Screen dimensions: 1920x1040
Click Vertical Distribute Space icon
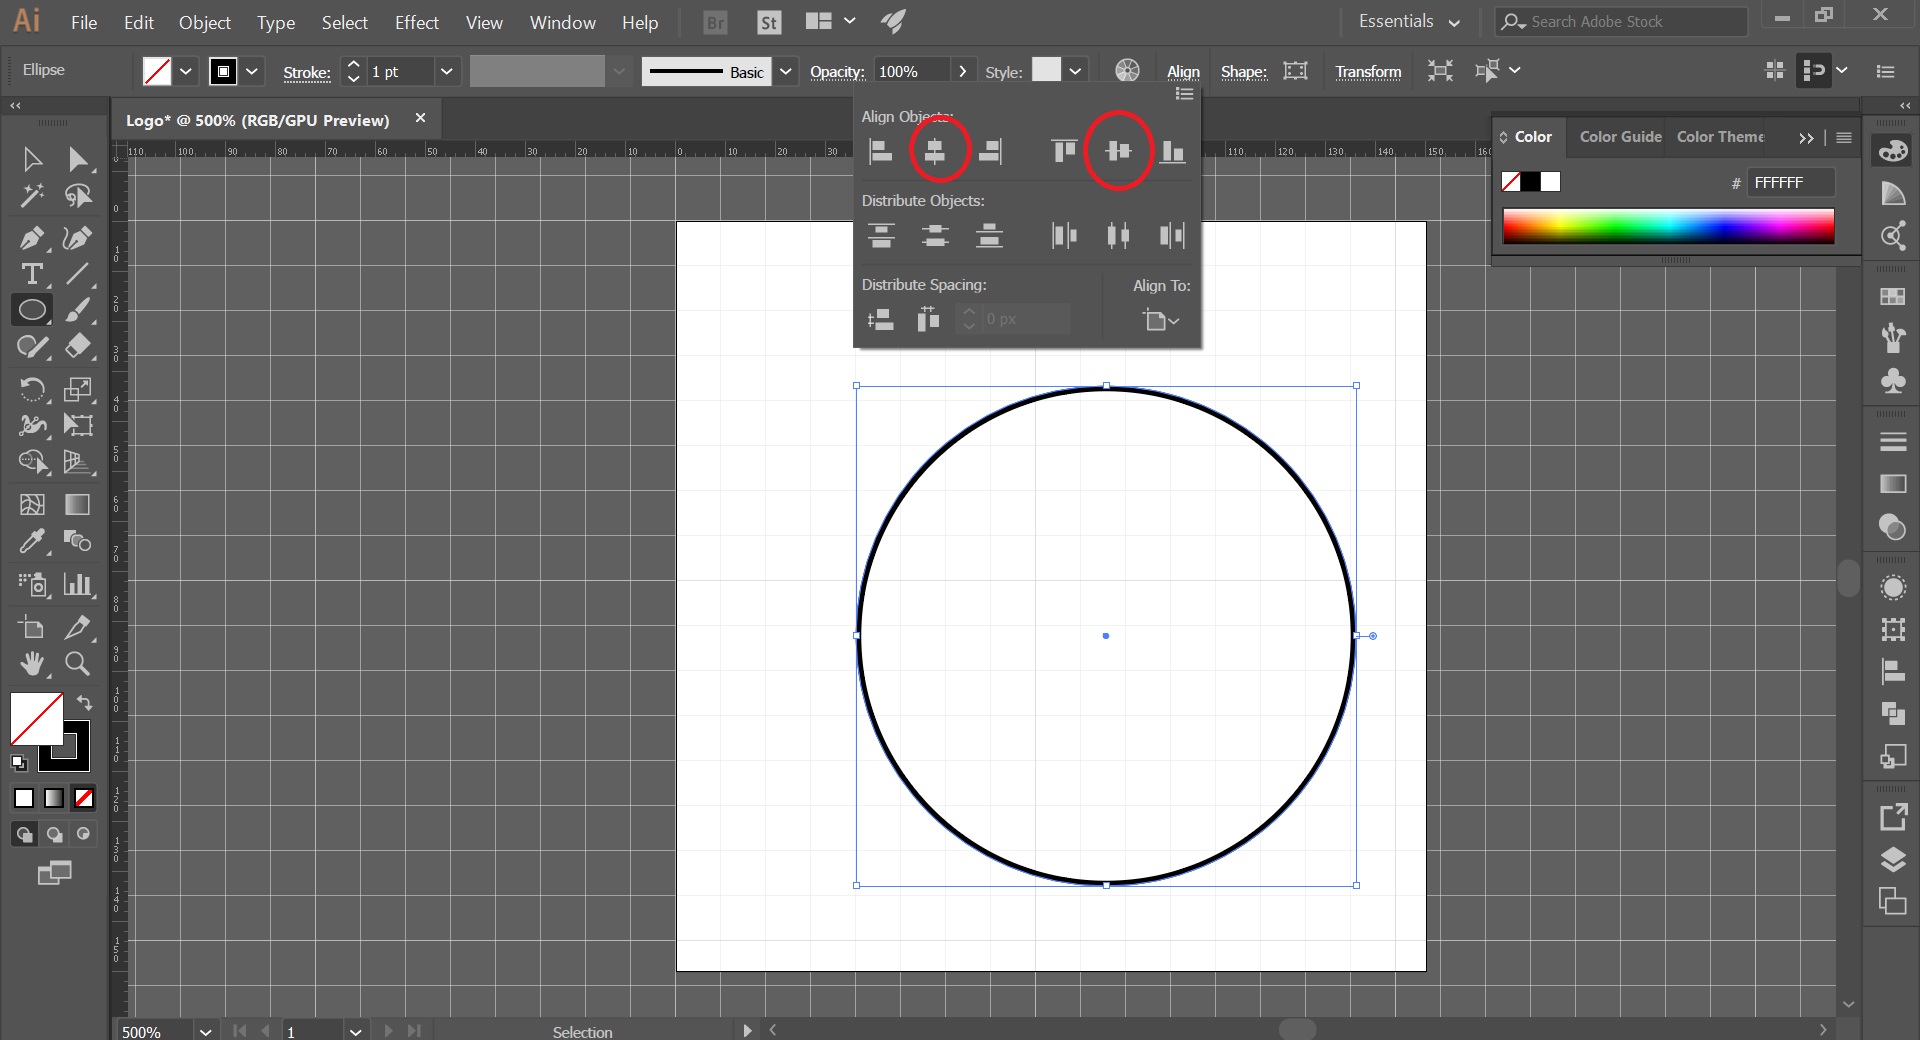[x=881, y=320]
